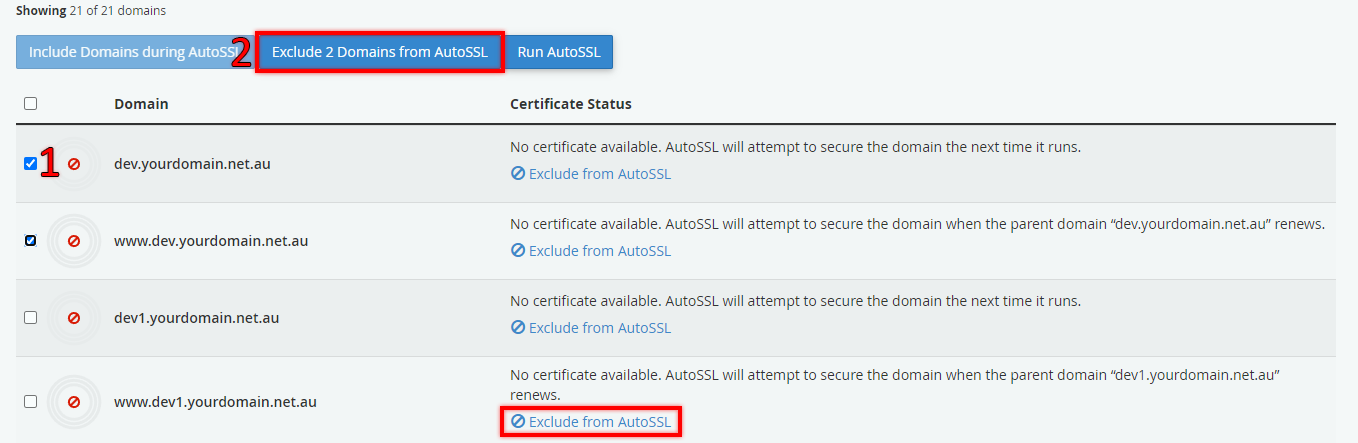The height and width of the screenshot is (443, 1358).
Task: Click the status icon for dev1.yourdomain.net.au
Action: point(73,318)
